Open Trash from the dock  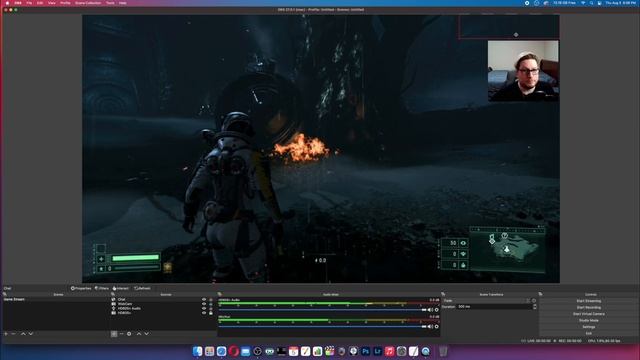click(x=443, y=351)
